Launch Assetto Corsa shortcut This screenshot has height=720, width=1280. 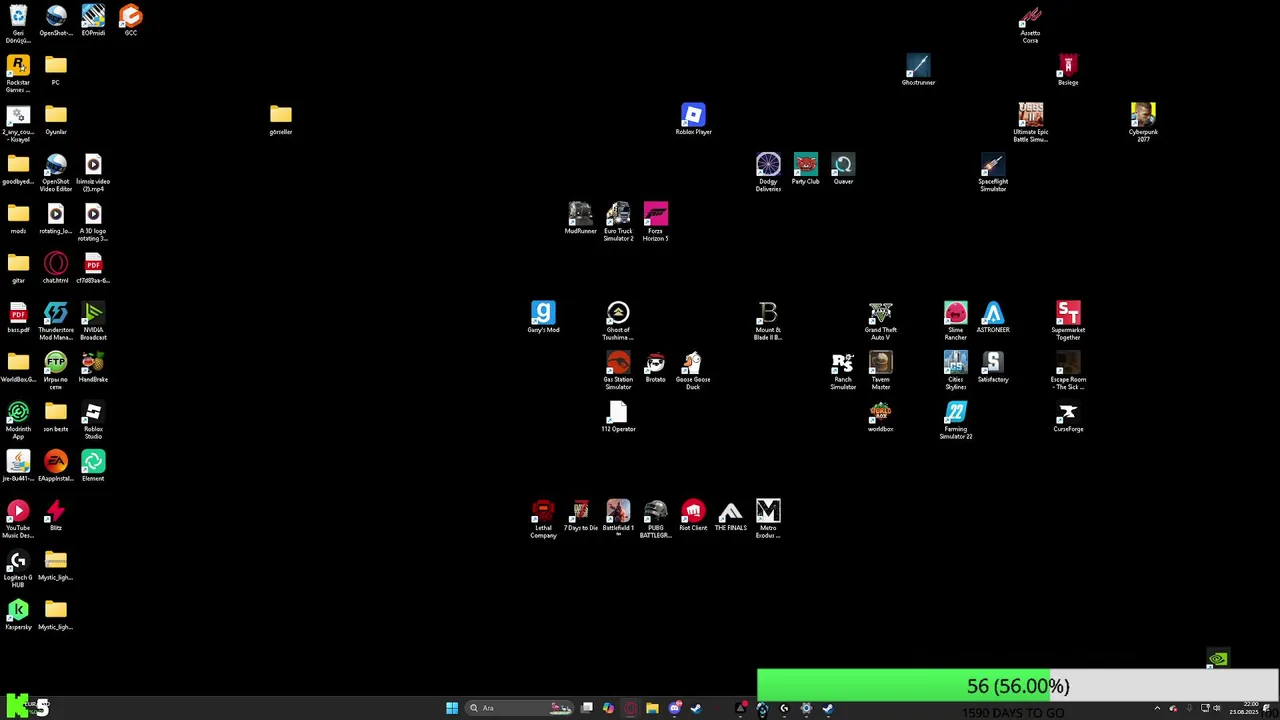point(1030,24)
